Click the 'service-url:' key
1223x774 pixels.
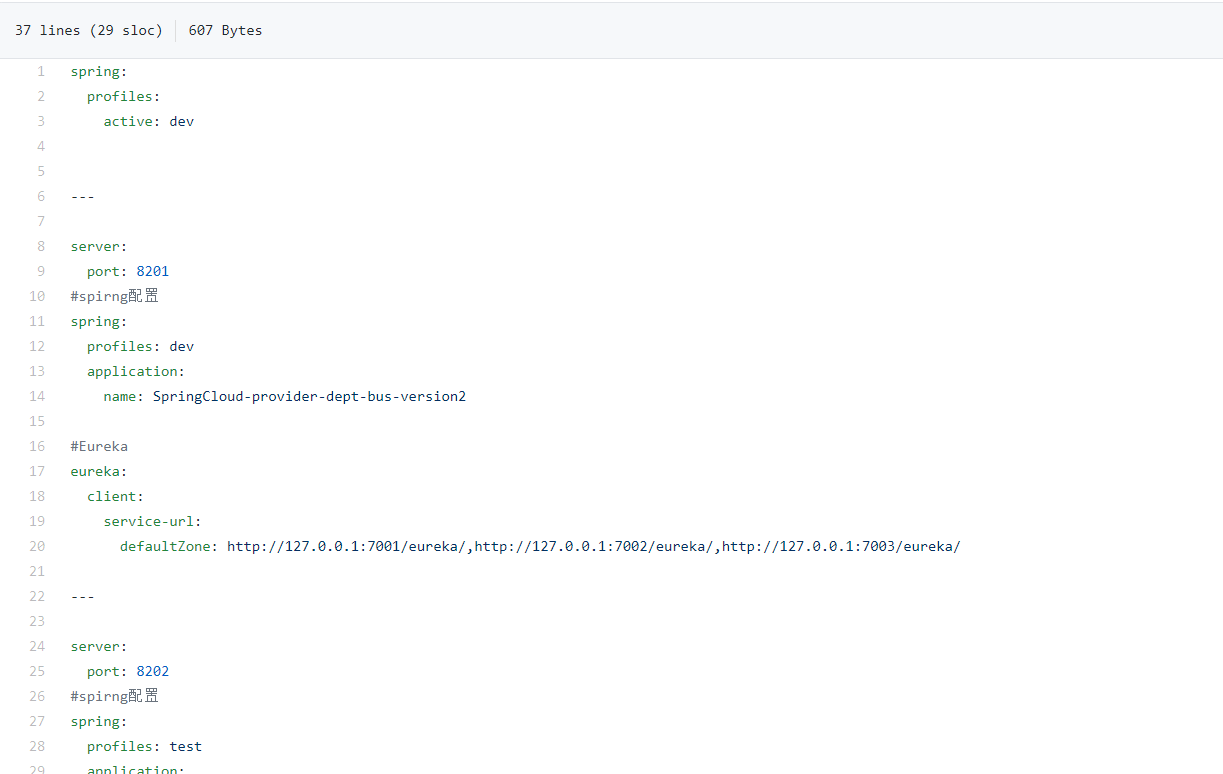pyautogui.click(x=153, y=521)
